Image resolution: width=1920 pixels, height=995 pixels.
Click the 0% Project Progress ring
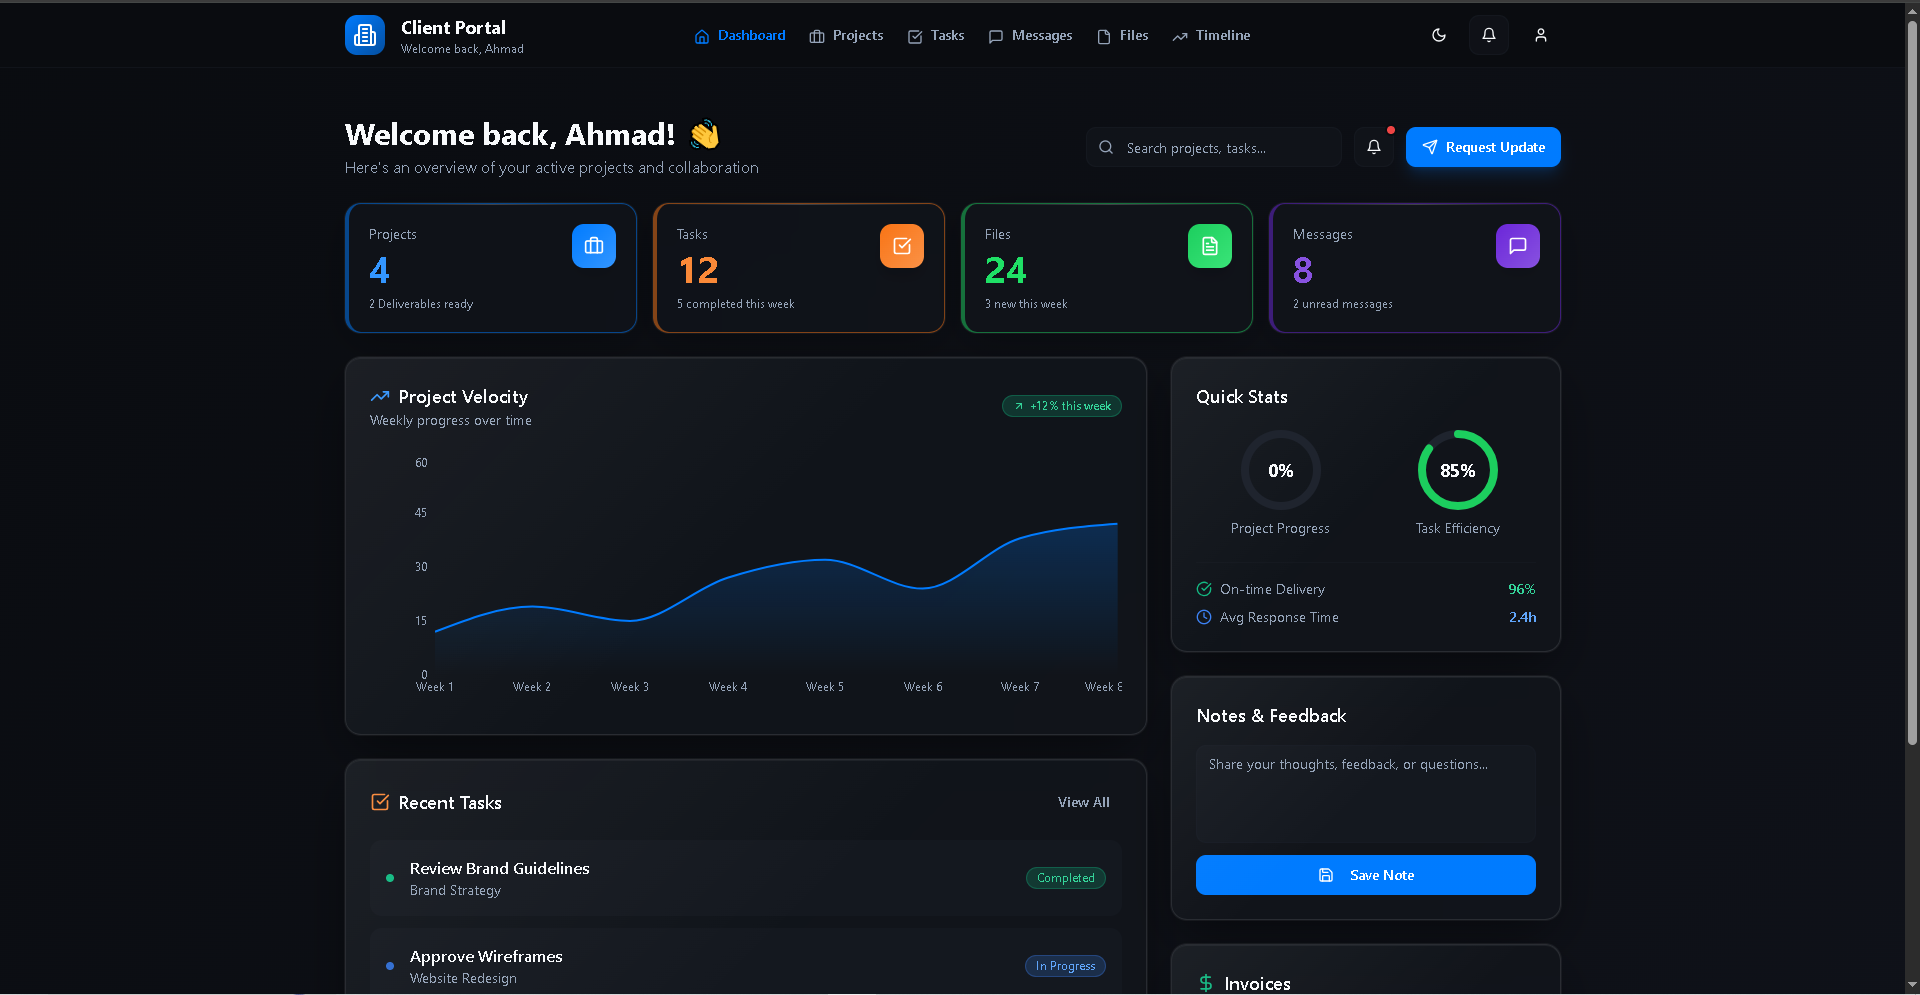[1281, 470]
